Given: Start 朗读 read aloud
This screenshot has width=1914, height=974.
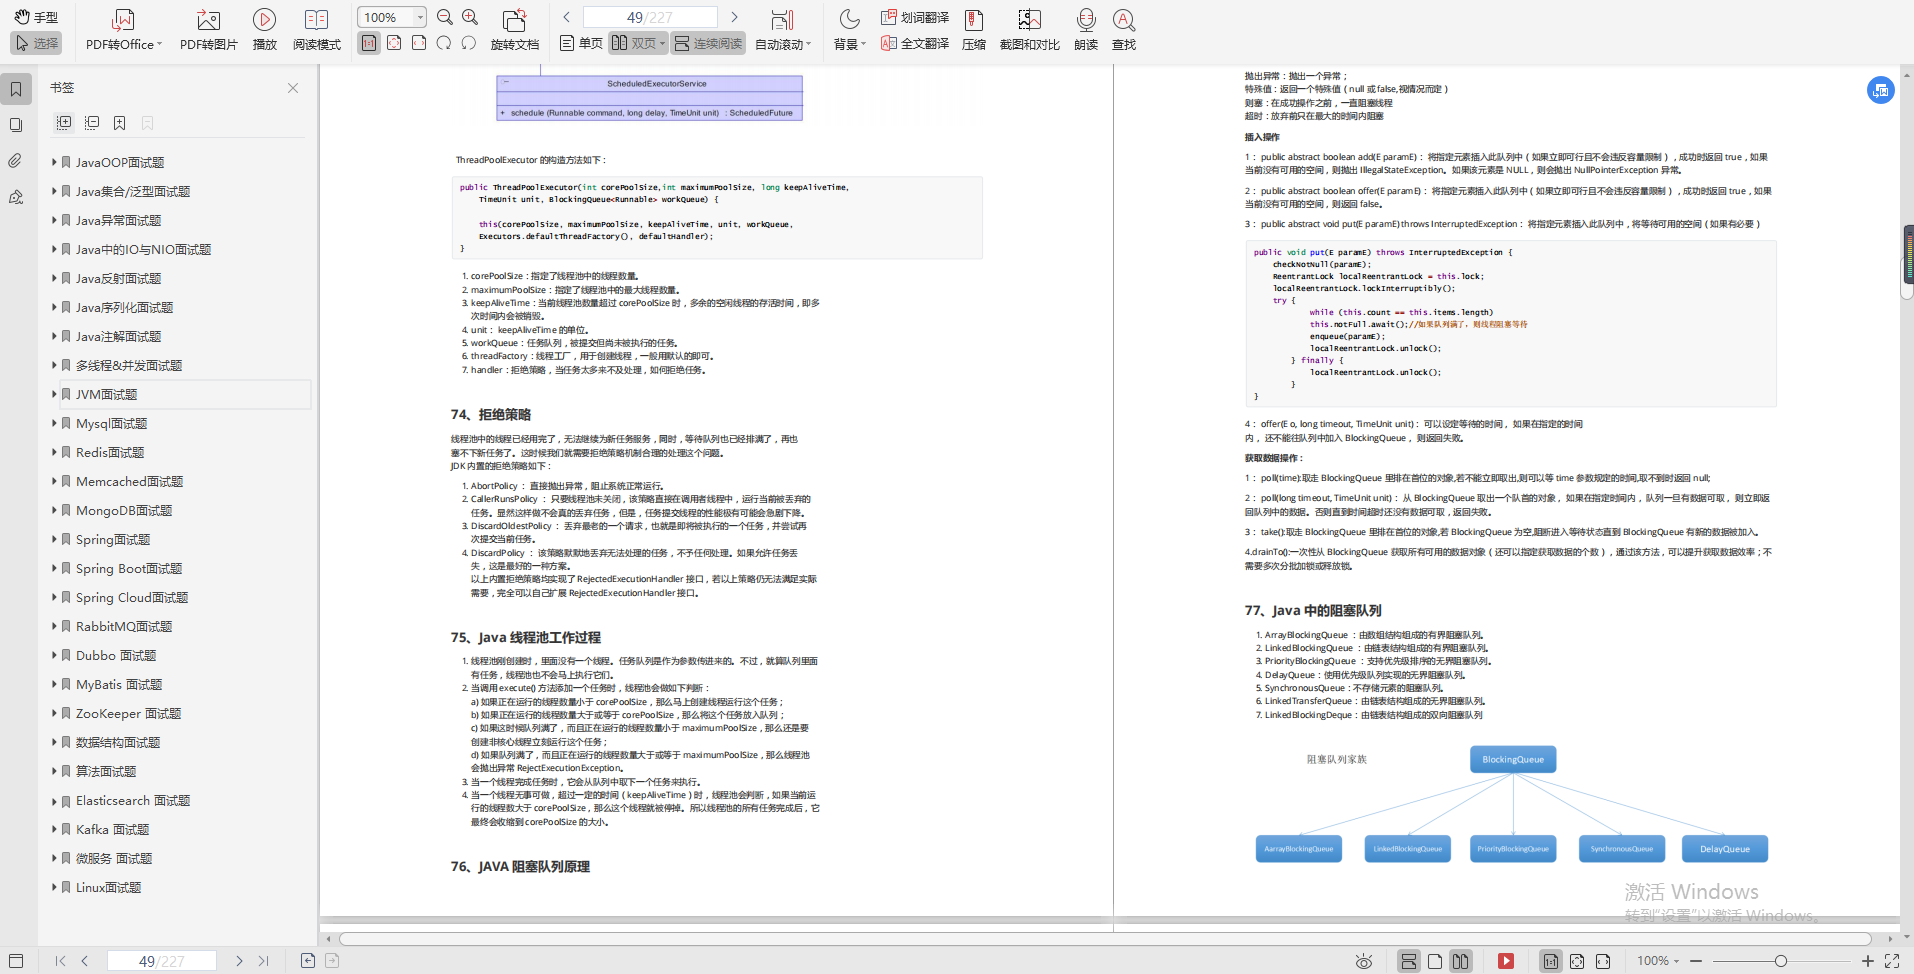Looking at the screenshot, I should click(1086, 30).
